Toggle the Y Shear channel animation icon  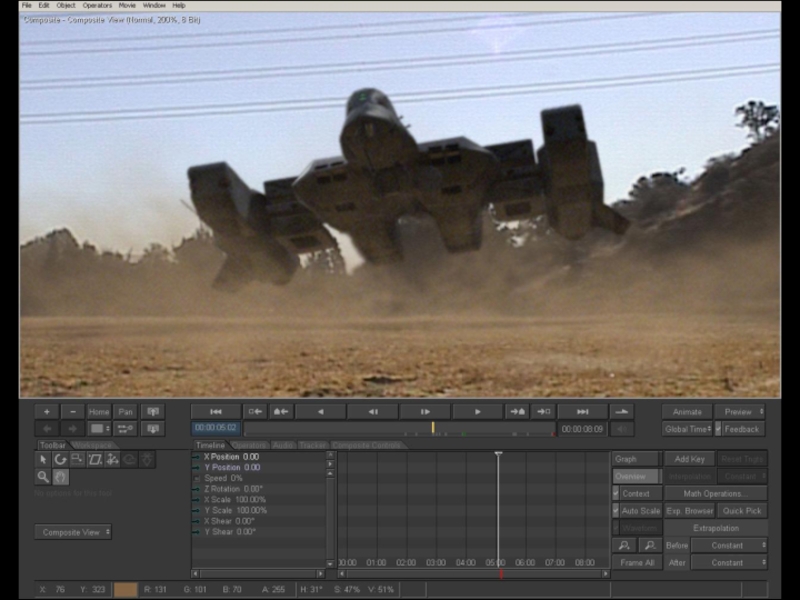(196, 532)
